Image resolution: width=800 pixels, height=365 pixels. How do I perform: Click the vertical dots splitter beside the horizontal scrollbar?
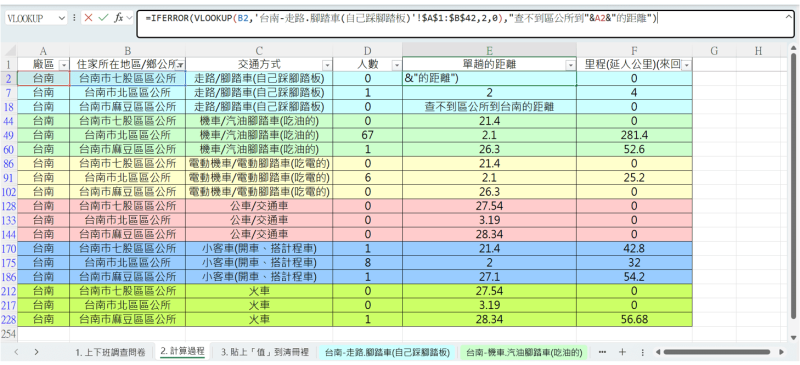(642, 352)
